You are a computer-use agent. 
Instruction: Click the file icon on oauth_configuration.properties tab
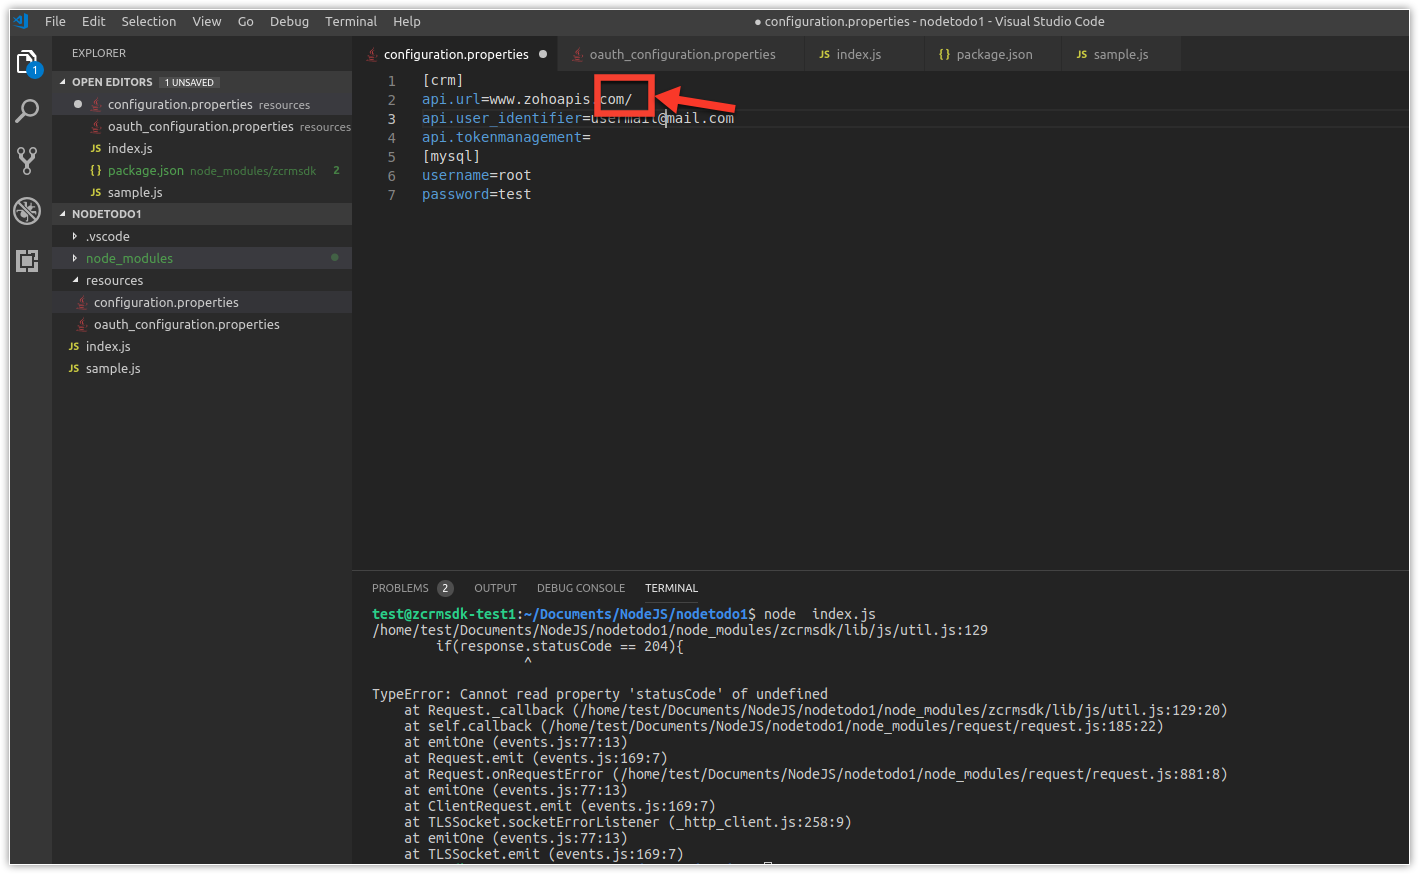point(577,54)
